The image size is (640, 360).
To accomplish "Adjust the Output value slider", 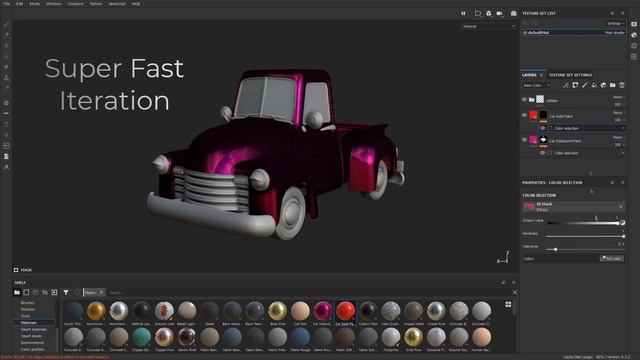I will 582,223.
